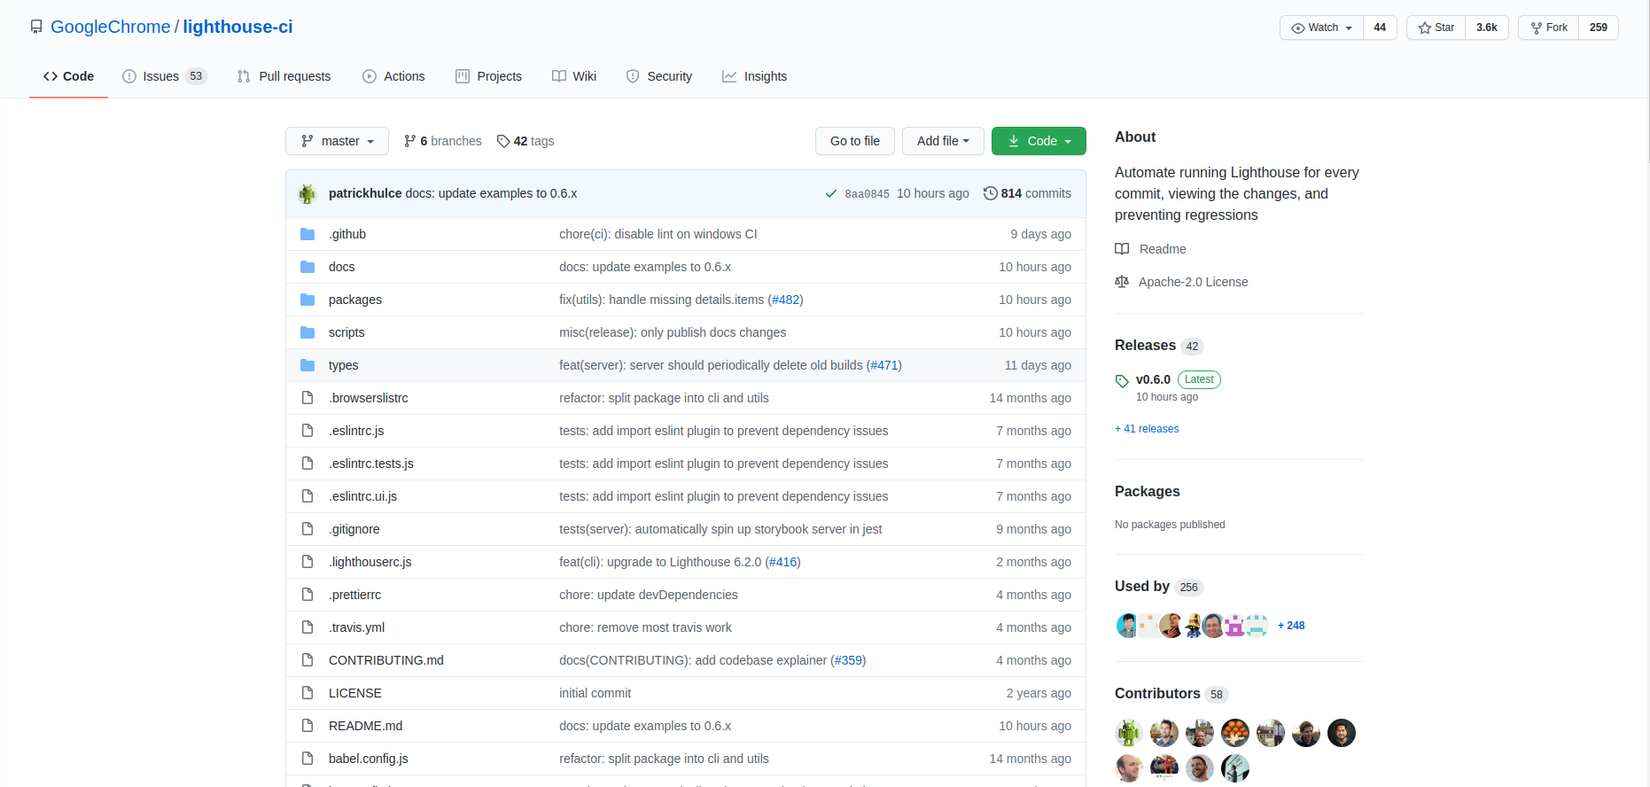Click the Go to file button
1650x787 pixels.
coord(855,141)
